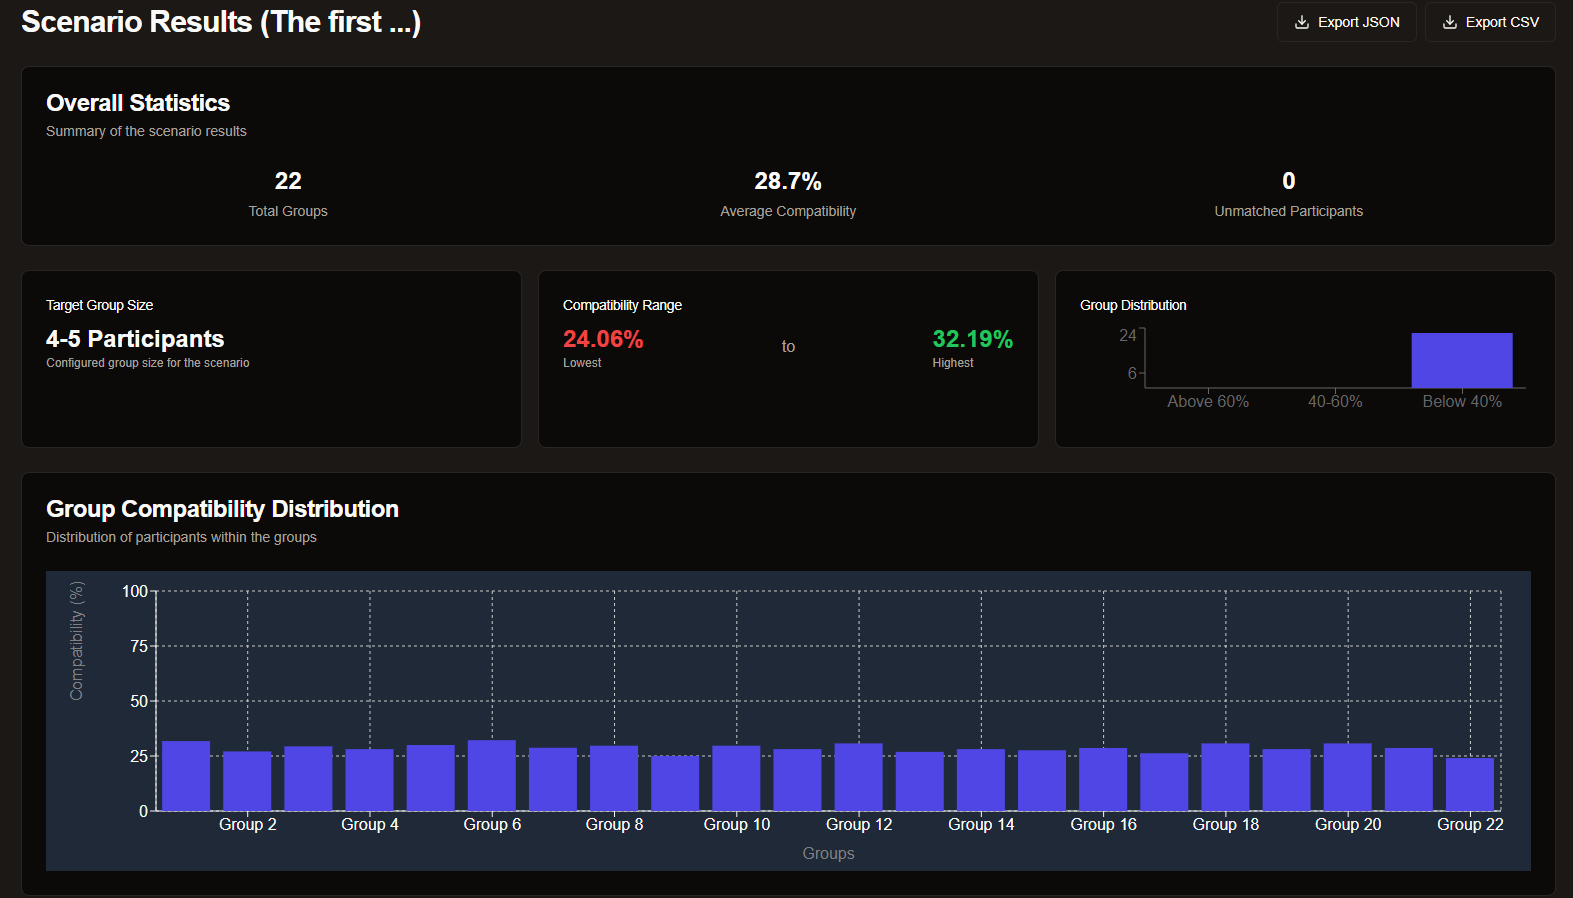Click the Group 1 bar in compatibility chart

[x=186, y=776]
